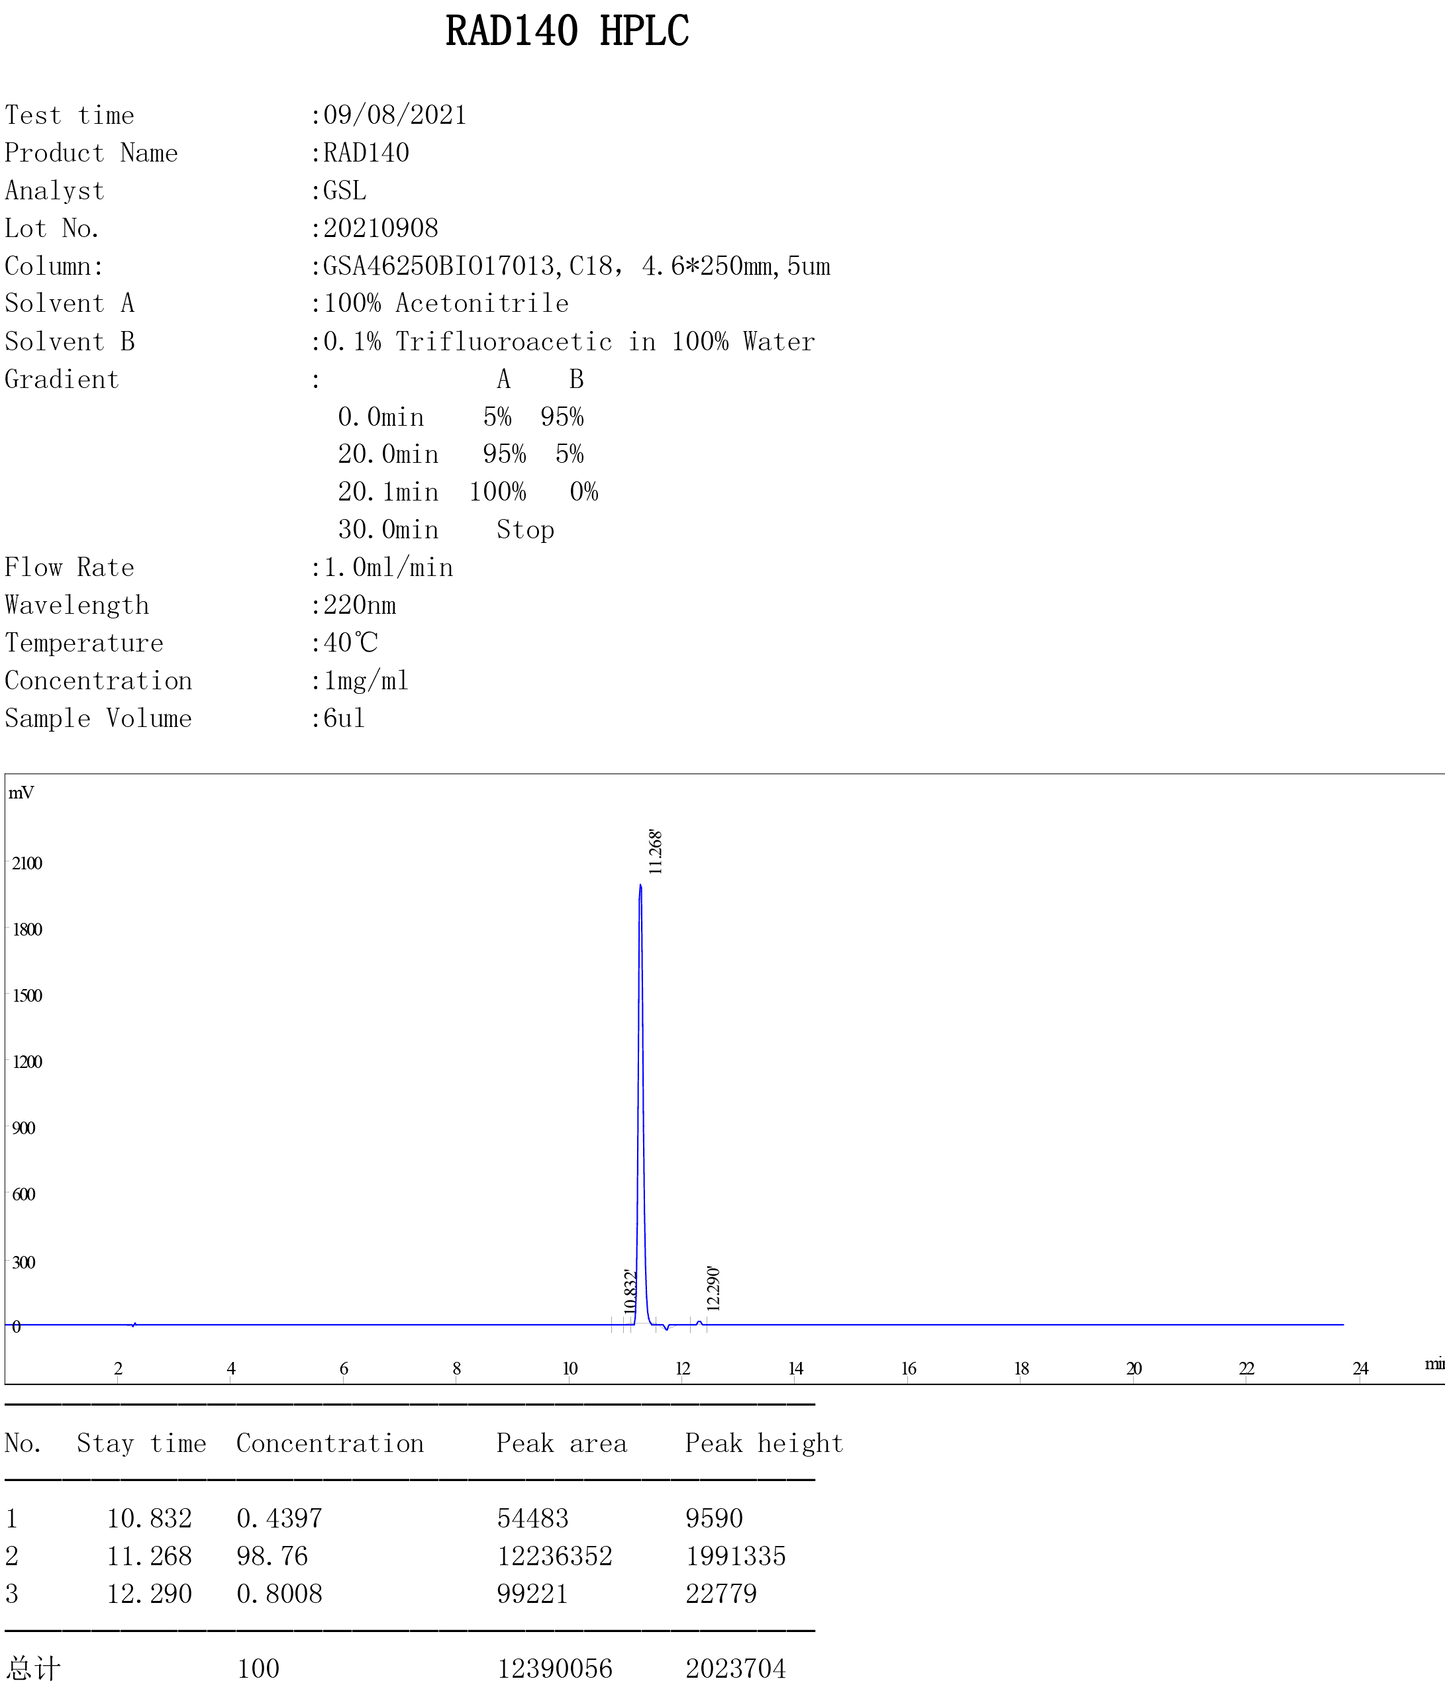Select analyst value 'GSL'

(345, 191)
